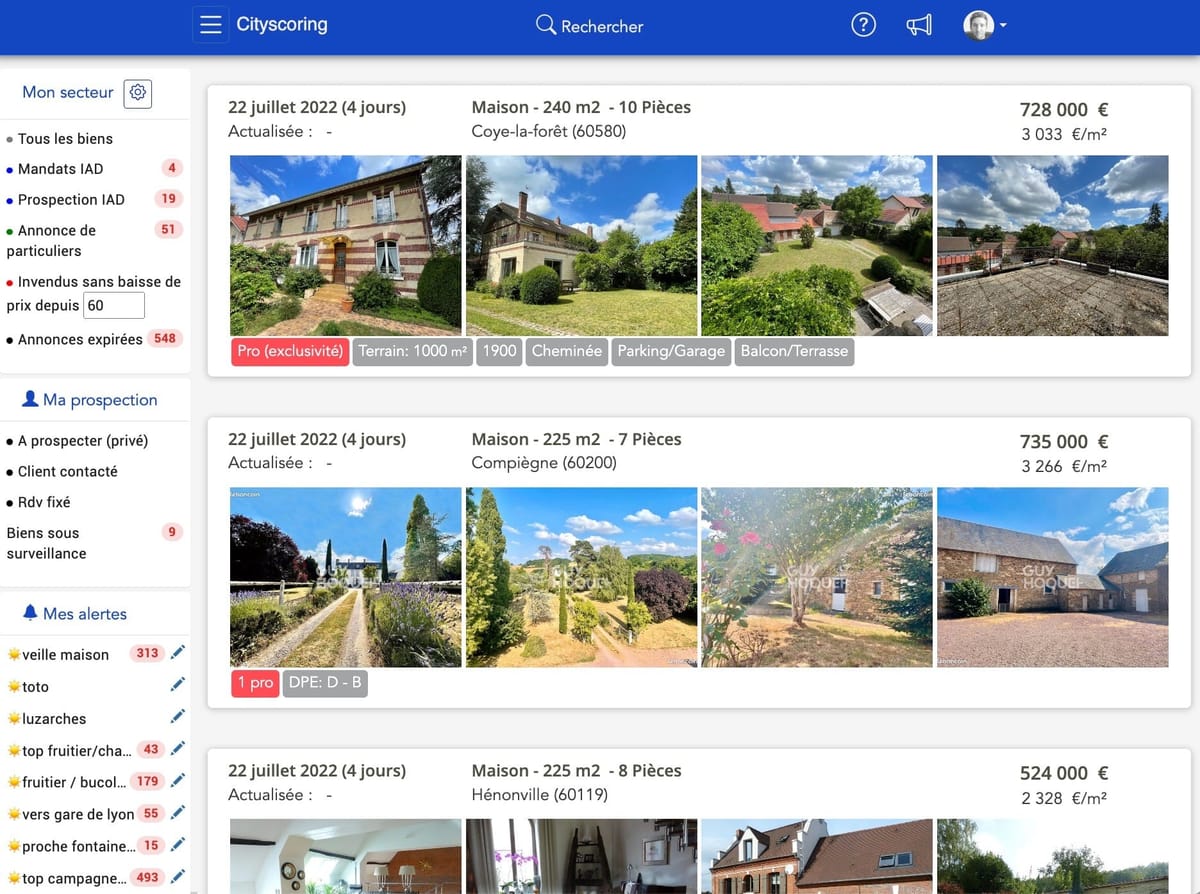Click the help question mark icon

click(863, 25)
